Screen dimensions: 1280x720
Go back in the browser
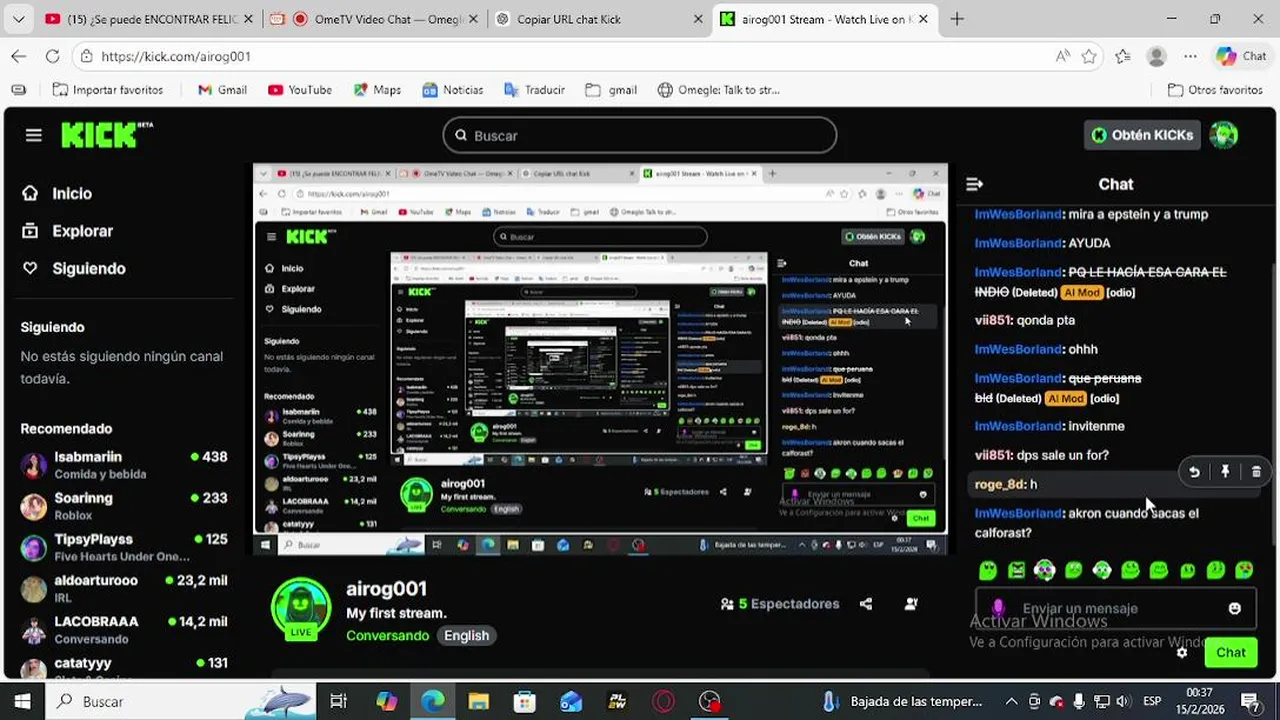point(18,56)
